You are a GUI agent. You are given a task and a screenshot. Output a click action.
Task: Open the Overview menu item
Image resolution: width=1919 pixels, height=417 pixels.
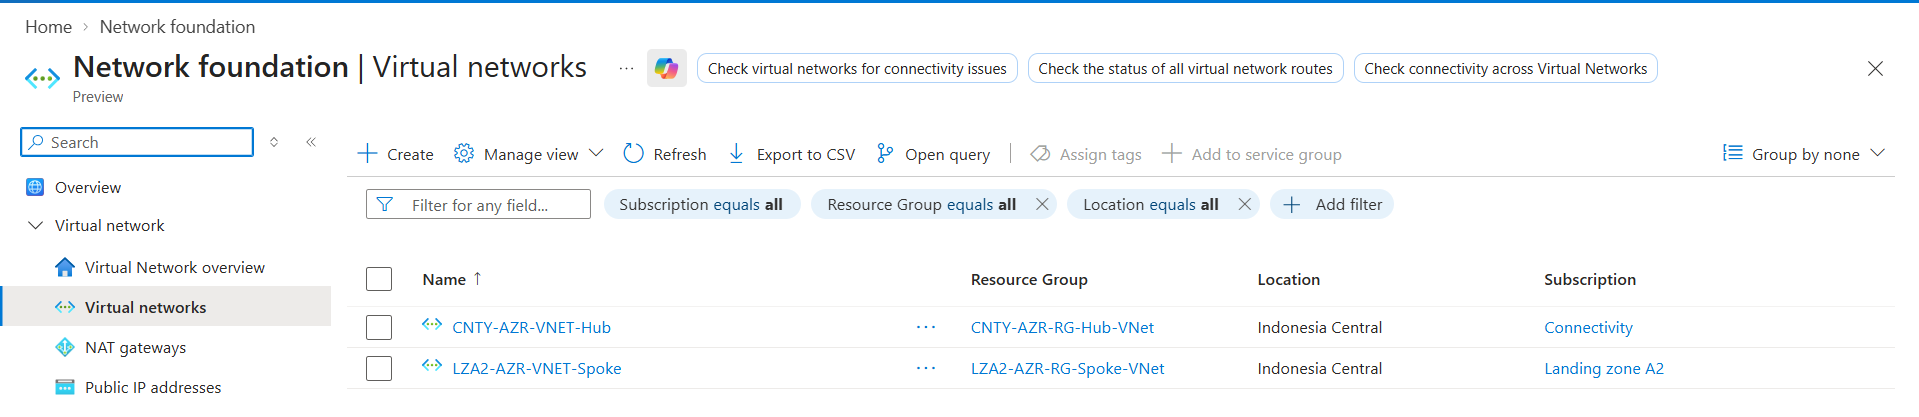click(x=88, y=187)
